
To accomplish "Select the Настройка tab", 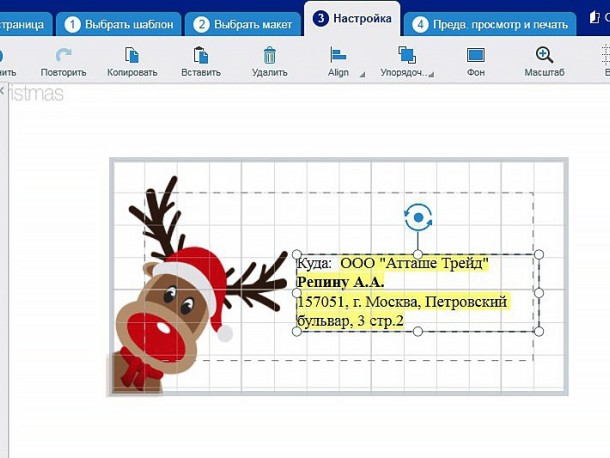I will pyautogui.click(x=352, y=19).
